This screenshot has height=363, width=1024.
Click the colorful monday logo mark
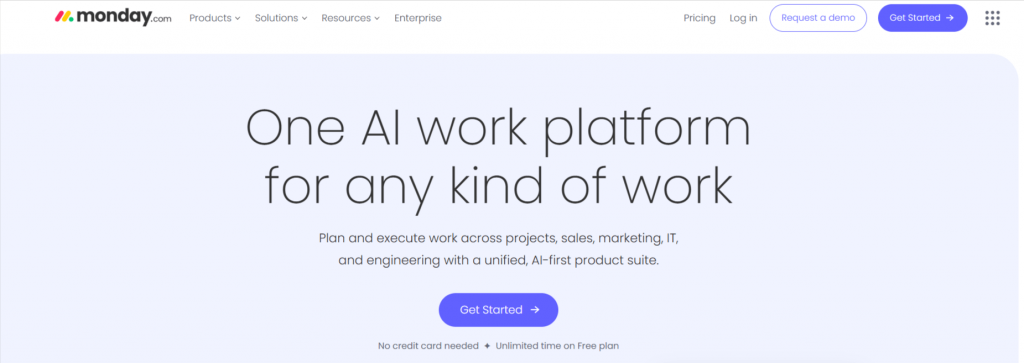64,17
